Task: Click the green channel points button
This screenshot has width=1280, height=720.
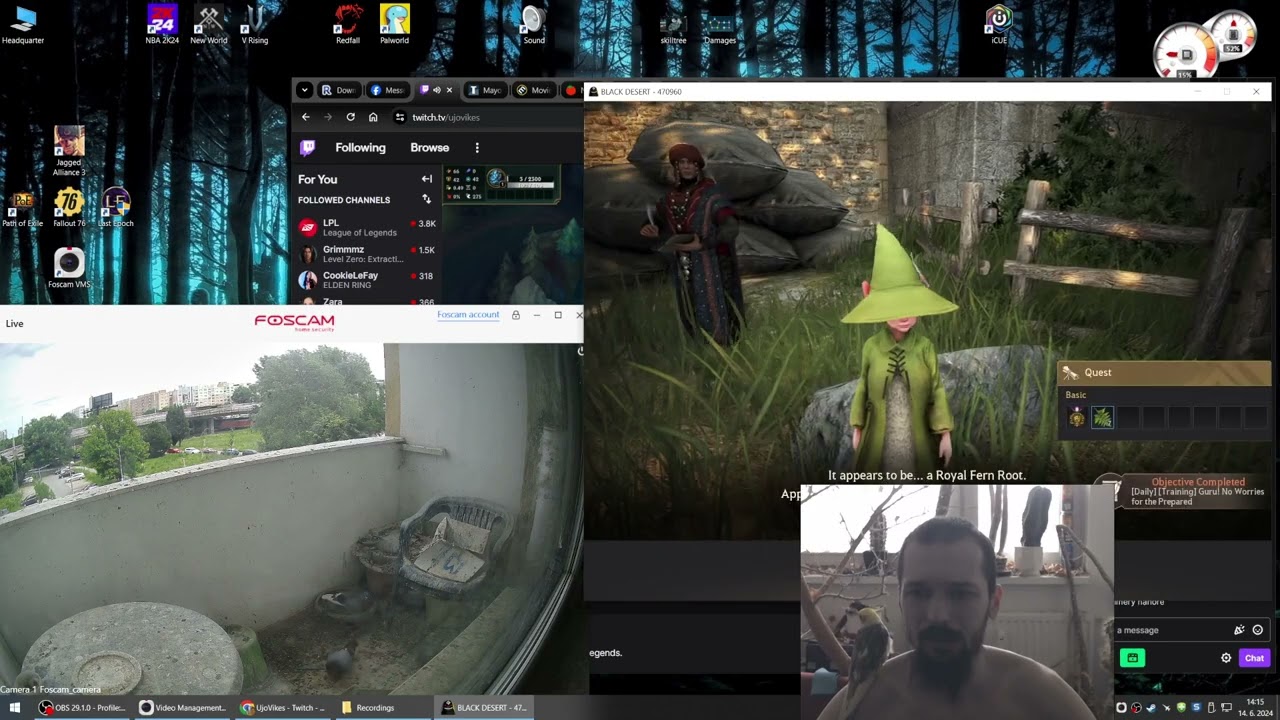Action: point(1132,658)
